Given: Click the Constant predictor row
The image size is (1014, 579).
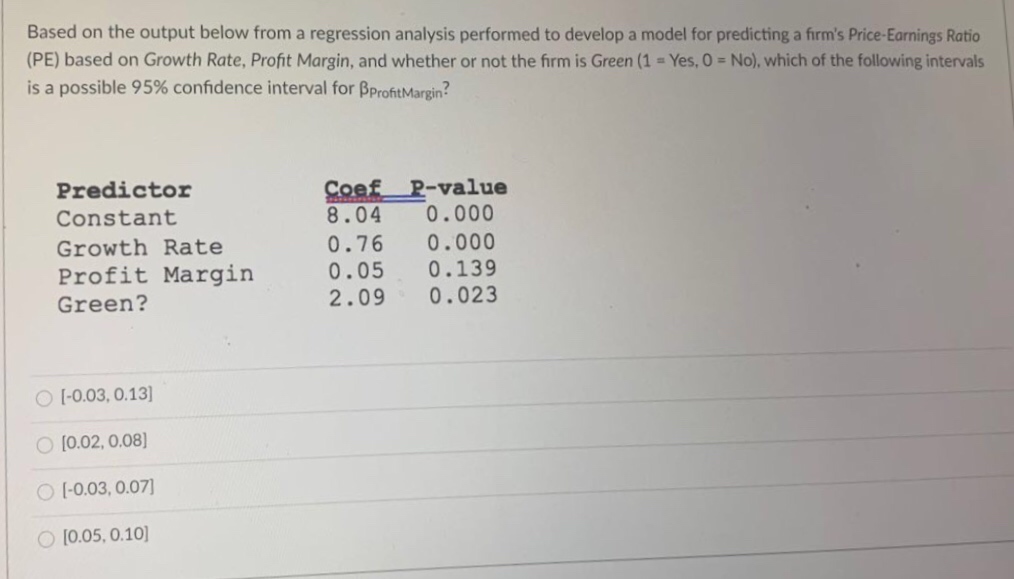Looking at the screenshot, I should coord(117,218).
